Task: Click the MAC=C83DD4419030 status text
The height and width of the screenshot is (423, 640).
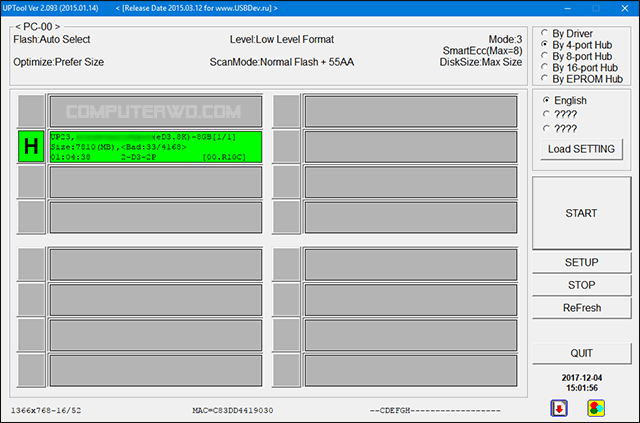Action: click(x=233, y=410)
